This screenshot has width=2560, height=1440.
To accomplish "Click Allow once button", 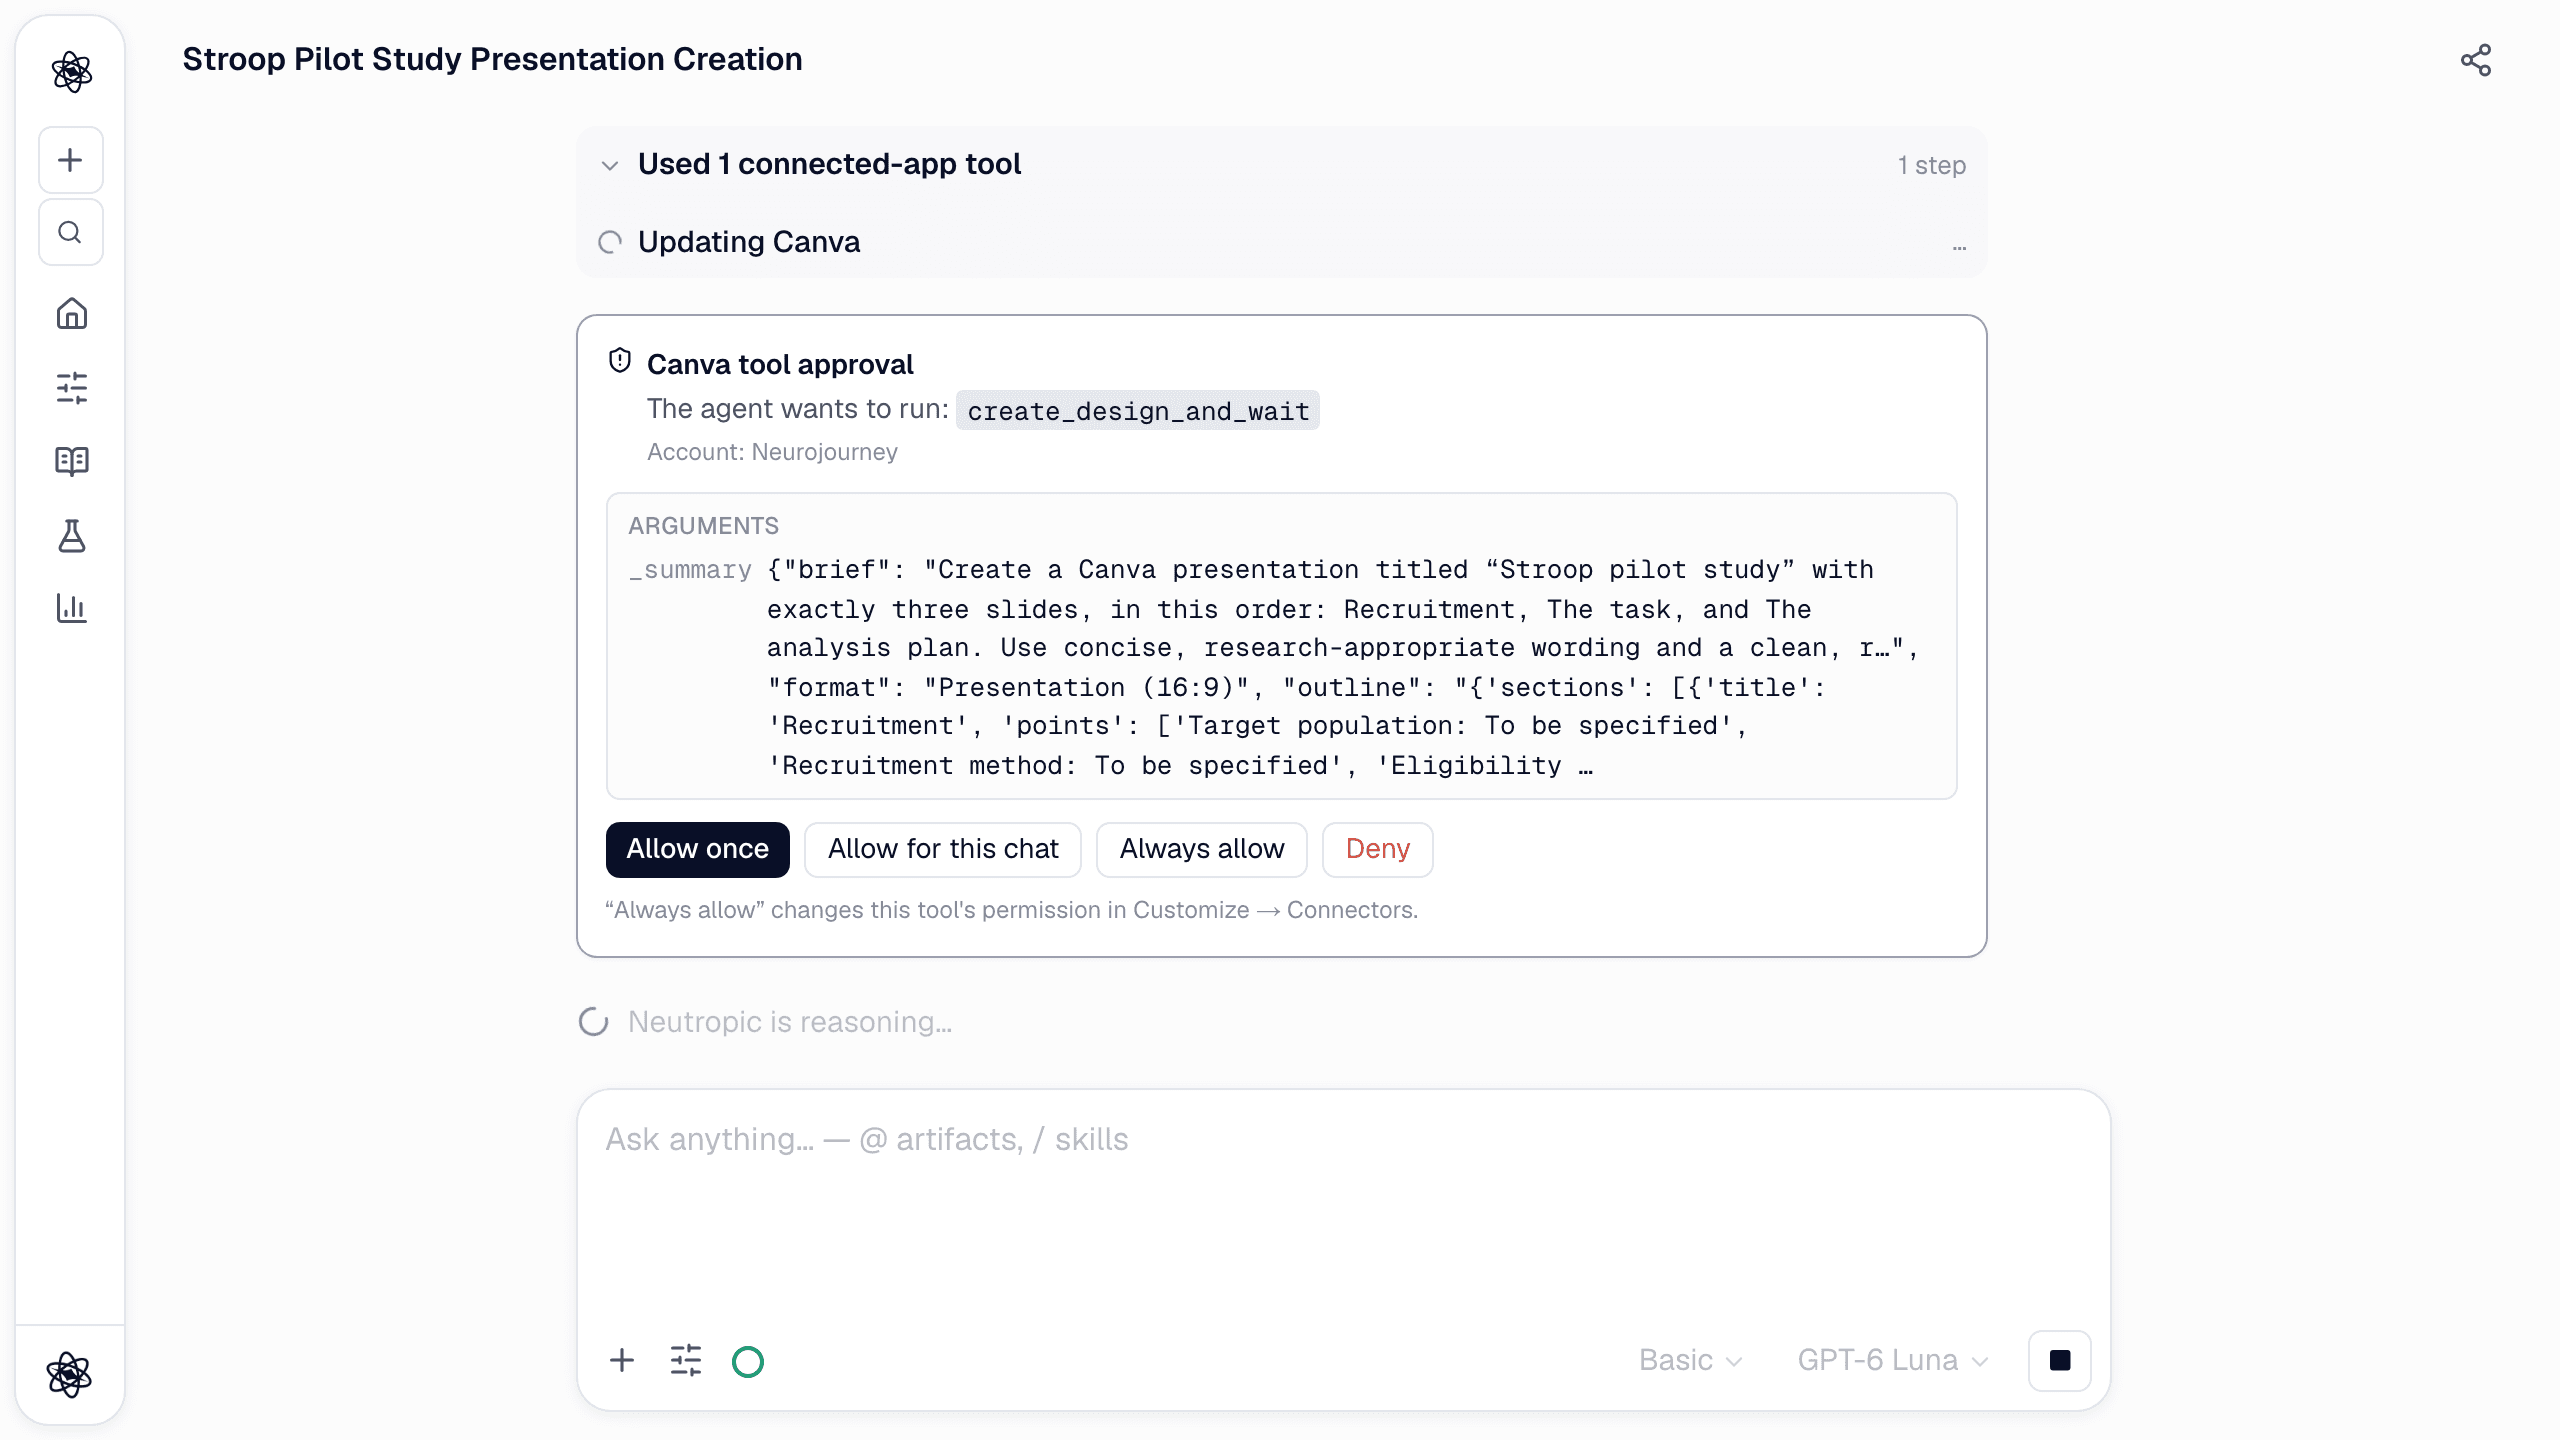I will click(698, 849).
